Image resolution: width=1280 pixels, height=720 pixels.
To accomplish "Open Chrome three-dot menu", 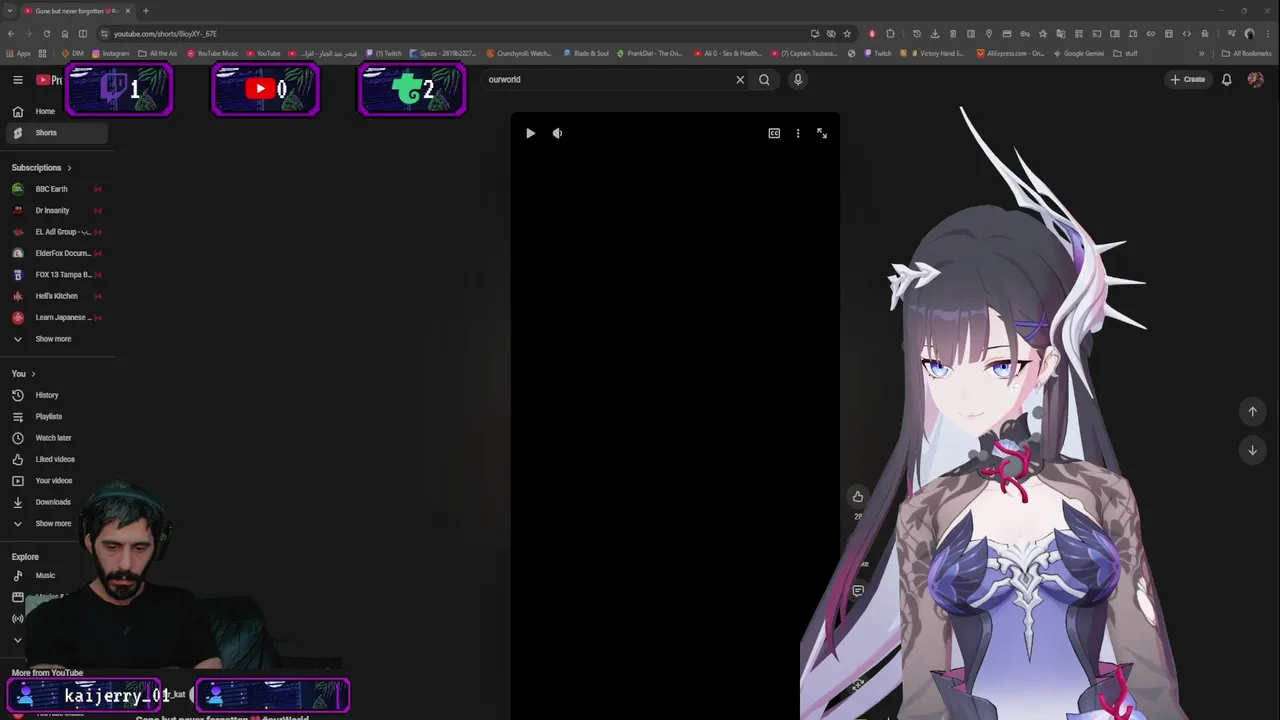I will point(1268,33).
